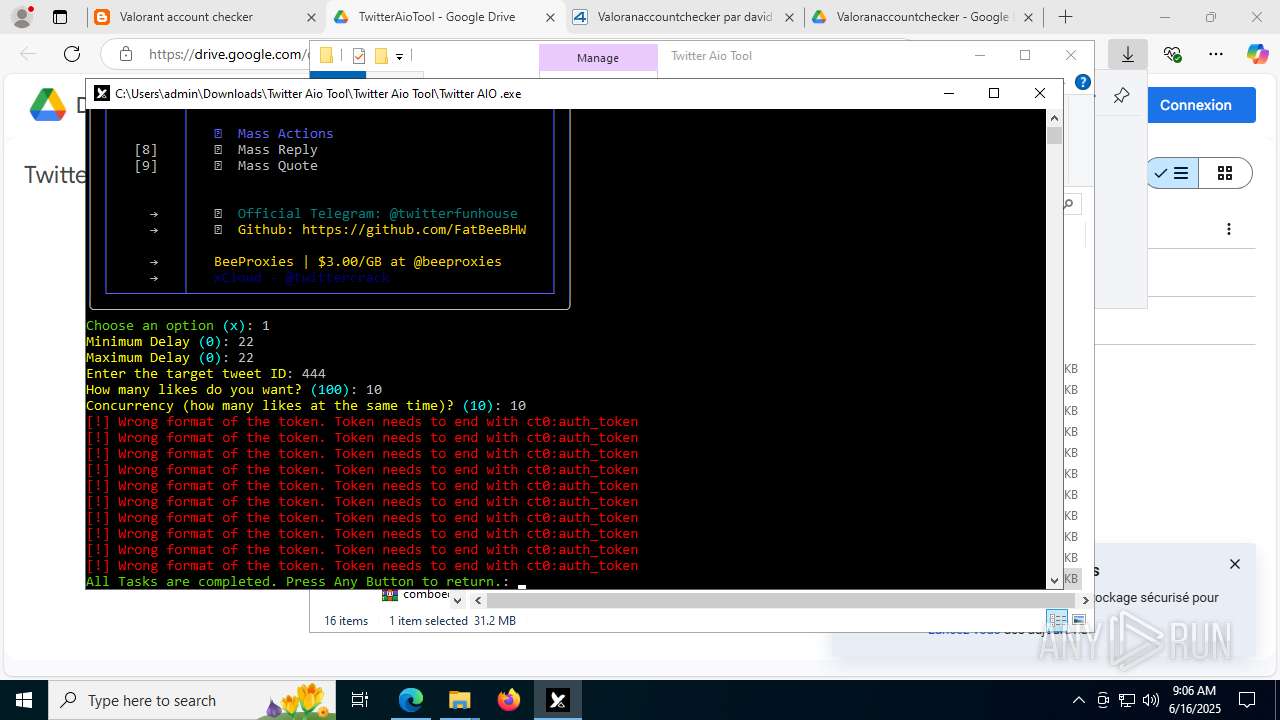Open network status tray icon

(x=1127, y=700)
